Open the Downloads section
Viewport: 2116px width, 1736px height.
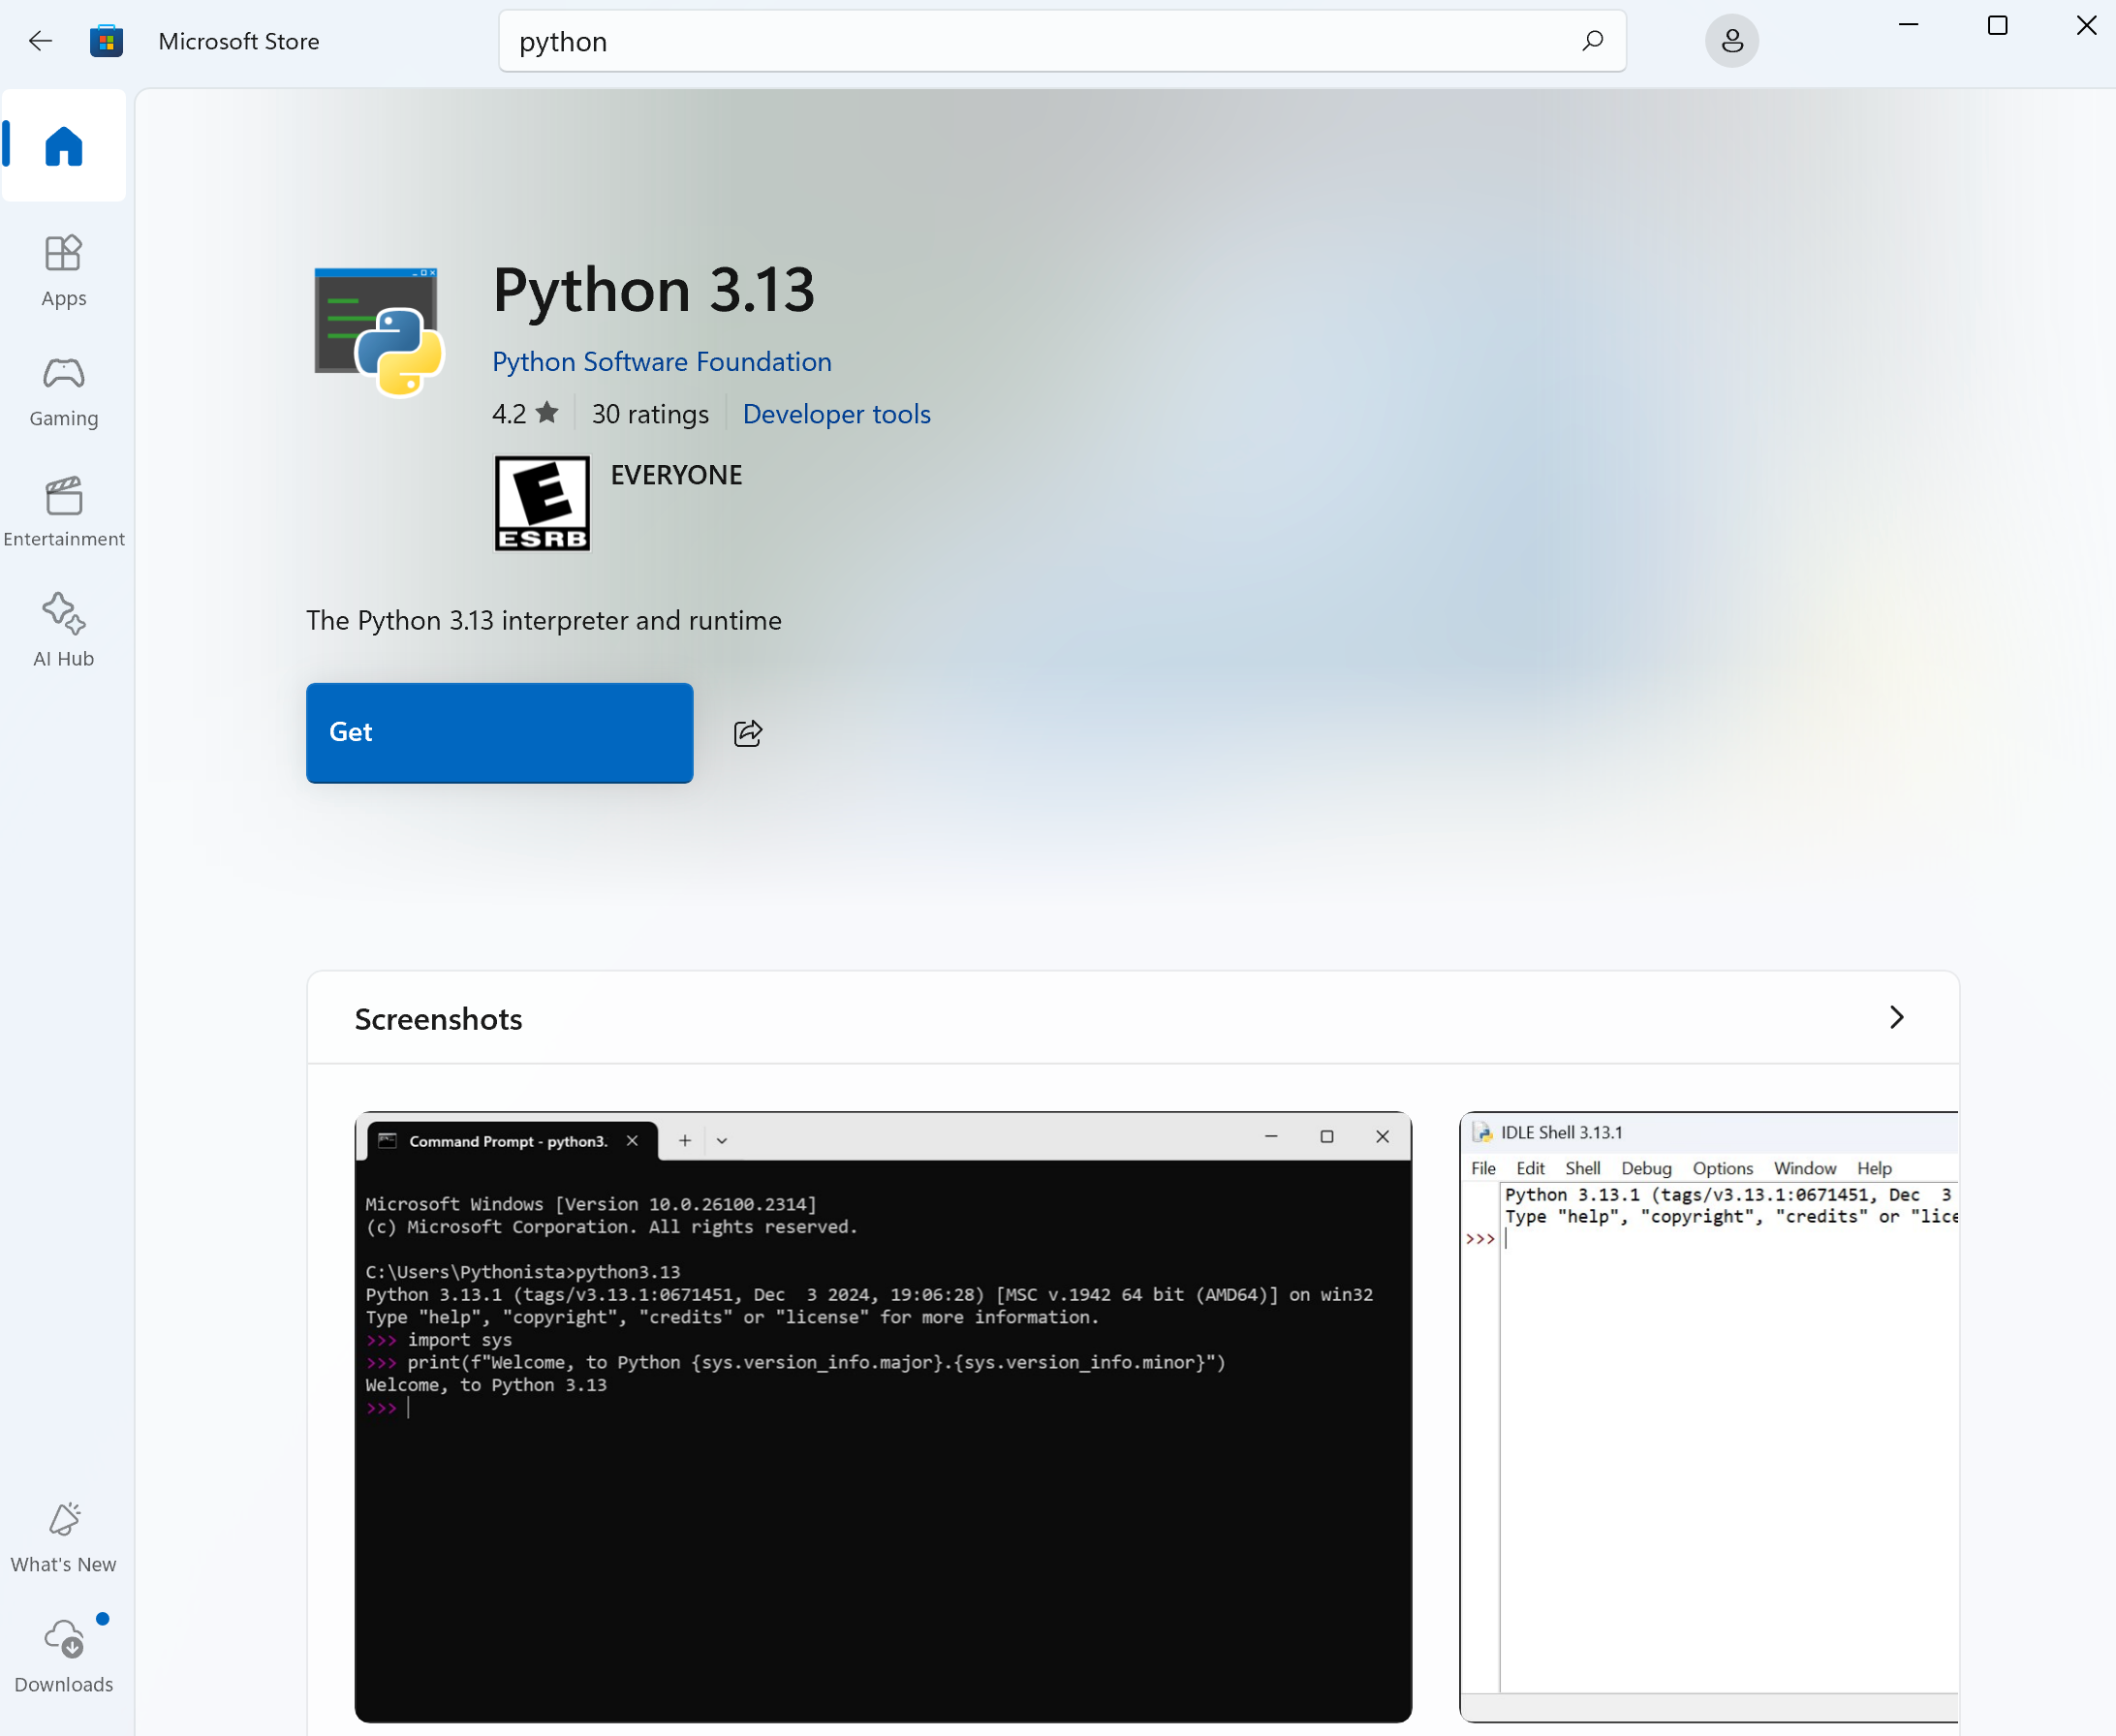(x=64, y=1656)
